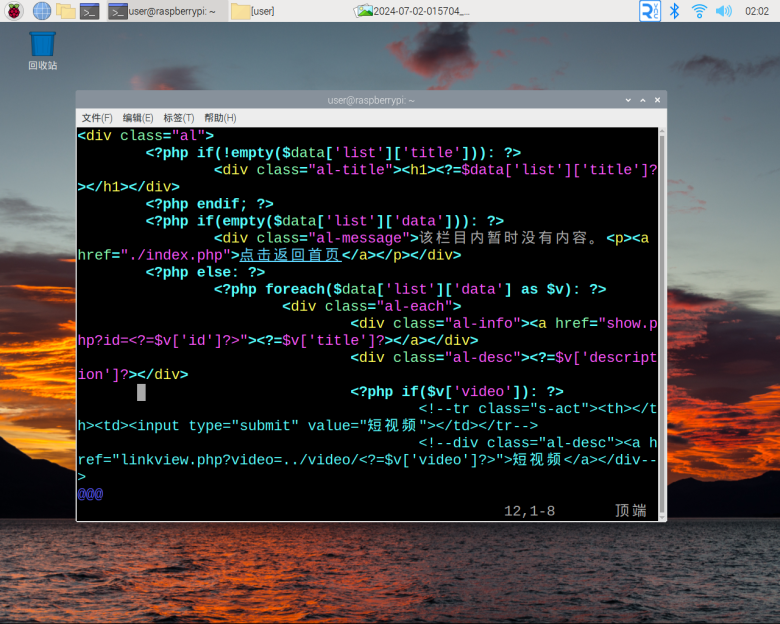This screenshot has height=624, width=780.
Task: Open the Bluetooth tray menu
Action: point(675,11)
